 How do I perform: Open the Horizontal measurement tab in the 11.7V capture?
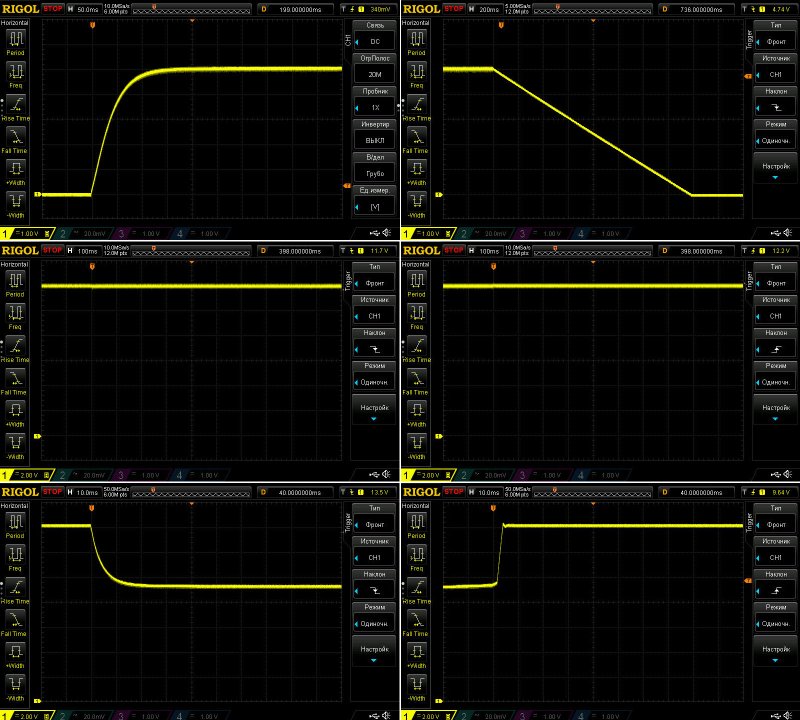pos(14,264)
